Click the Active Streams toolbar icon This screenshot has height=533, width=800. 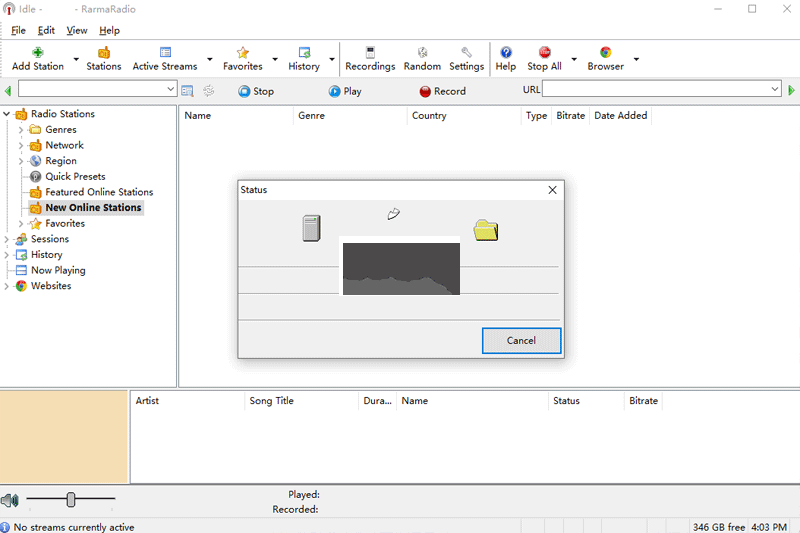click(x=165, y=53)
